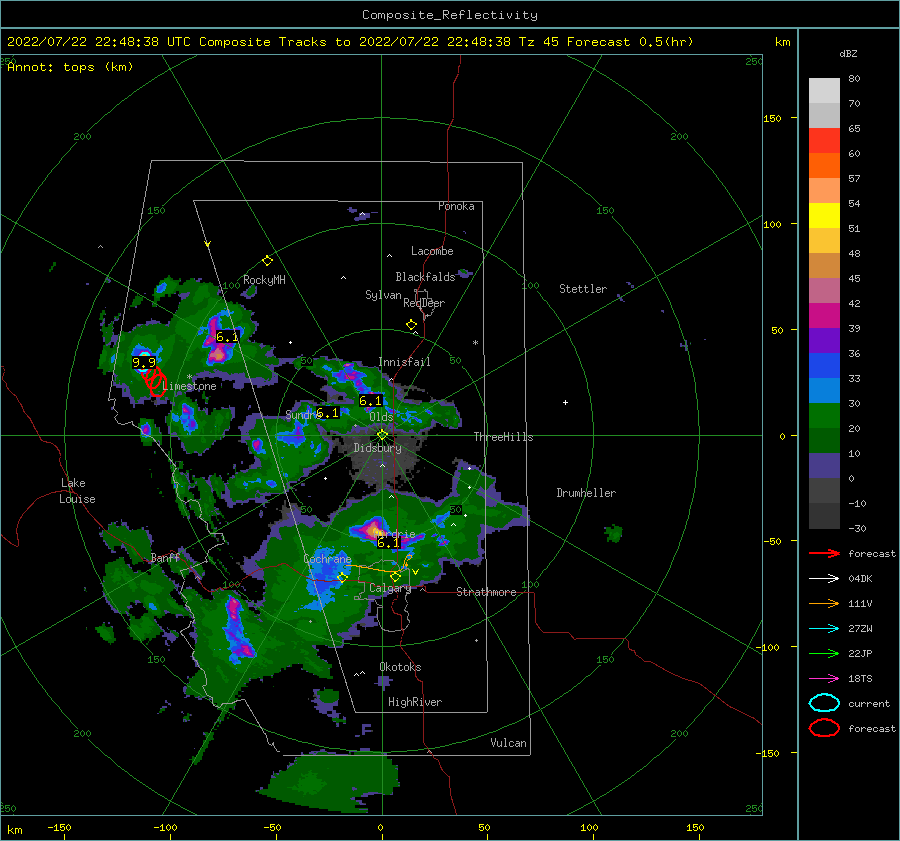Click the yellow diamond marker near RockyMH
Image resolution: width=900 pixels, height=841 pixels.
(x=267, y=261)
